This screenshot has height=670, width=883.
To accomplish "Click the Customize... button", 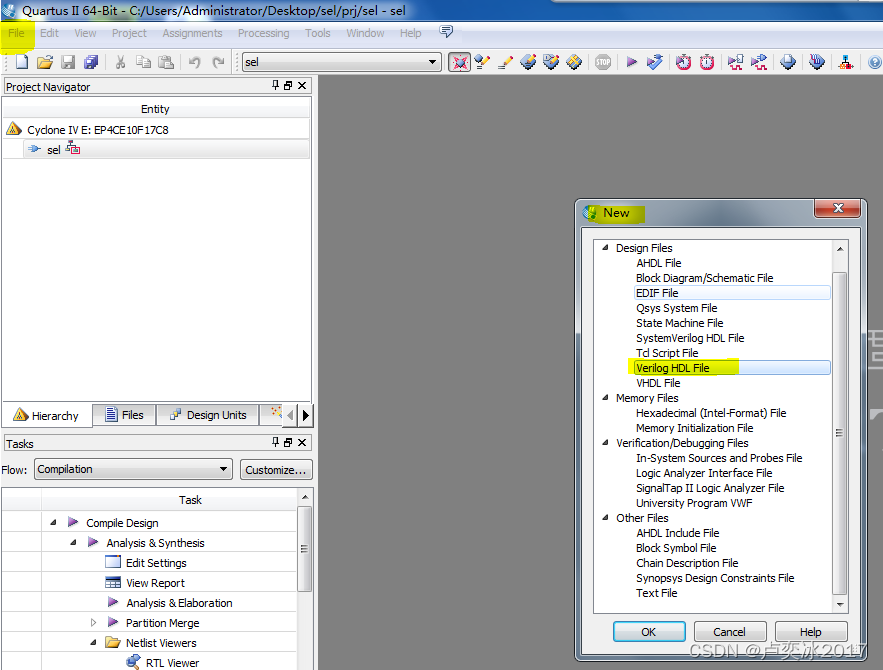I will [276, 470].
